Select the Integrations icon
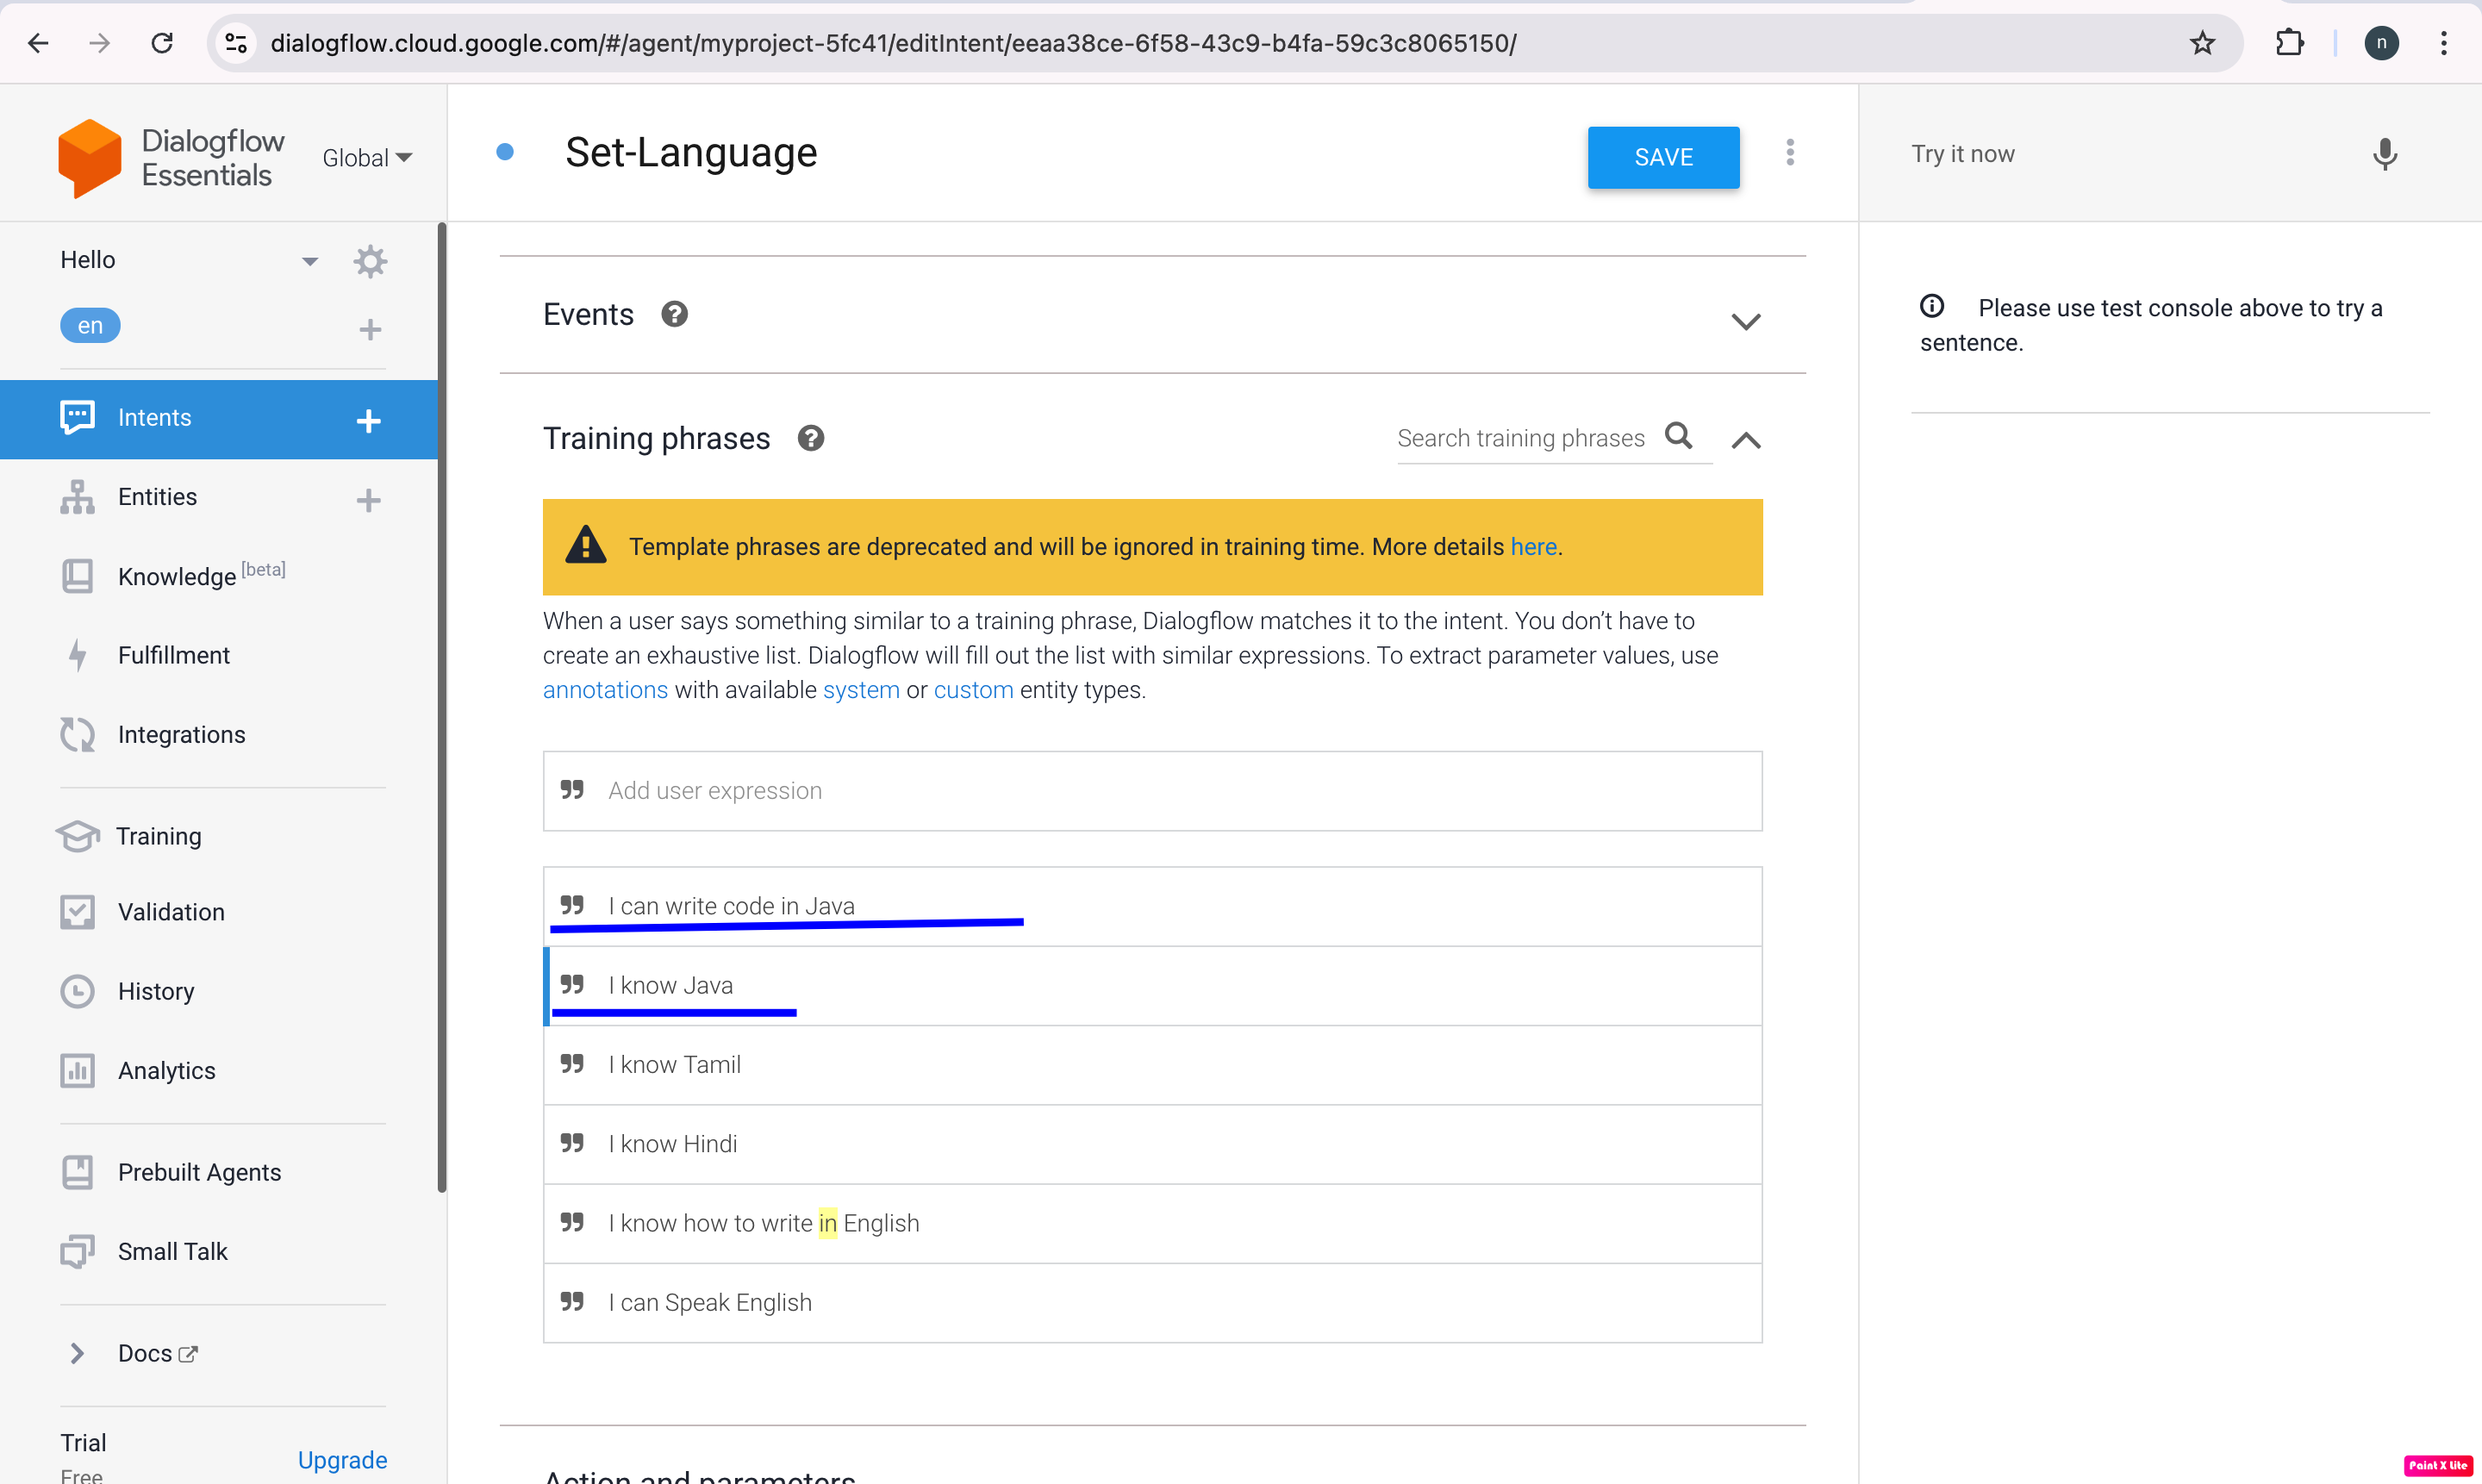The height and width of the screenshot is (1484, 2482). [77, 734]
